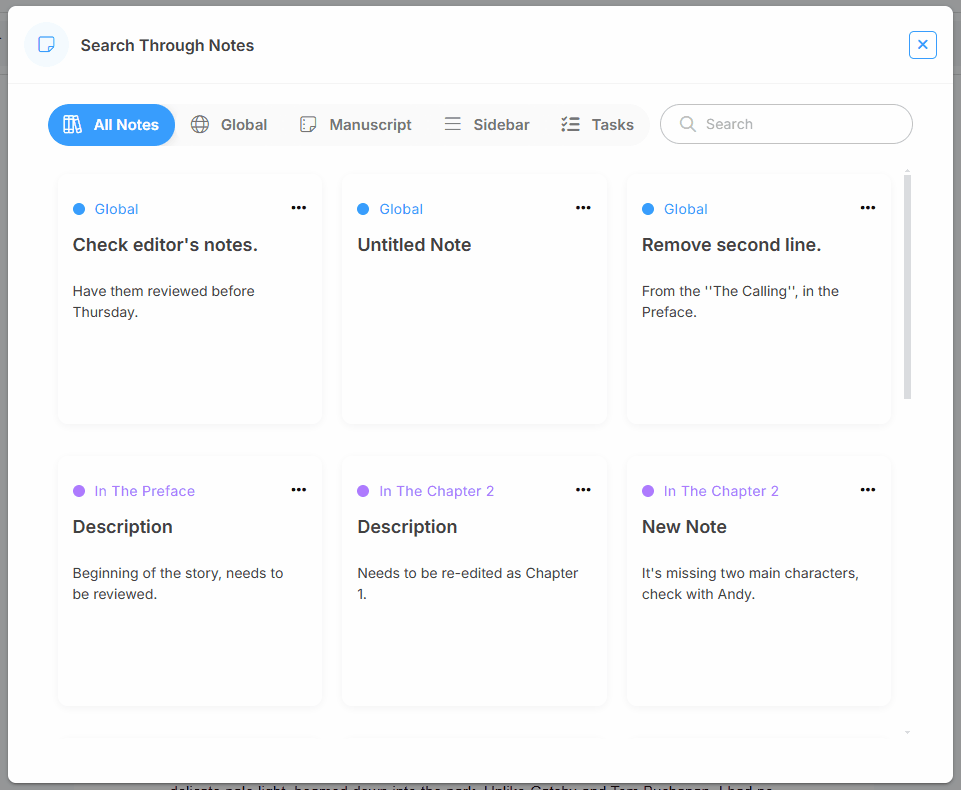The width and height of the screenshot is (961, 790).
Task: Expand options for Remove second line note
Action: coord(867,208)
